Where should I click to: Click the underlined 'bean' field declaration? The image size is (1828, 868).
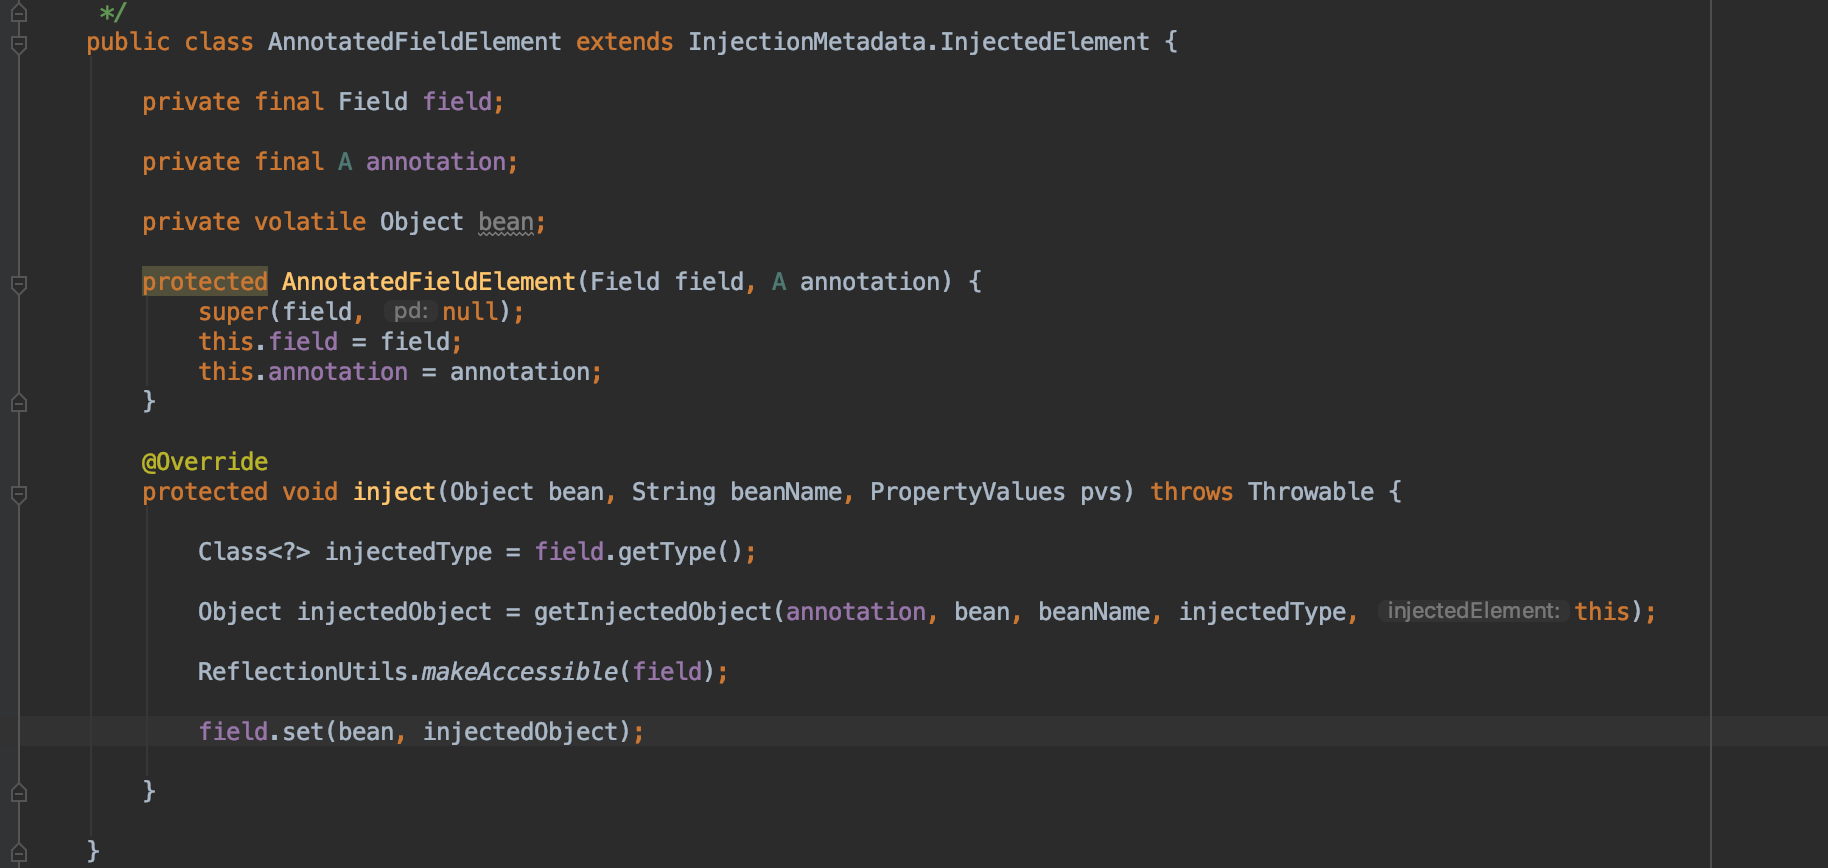click(506, 222)
